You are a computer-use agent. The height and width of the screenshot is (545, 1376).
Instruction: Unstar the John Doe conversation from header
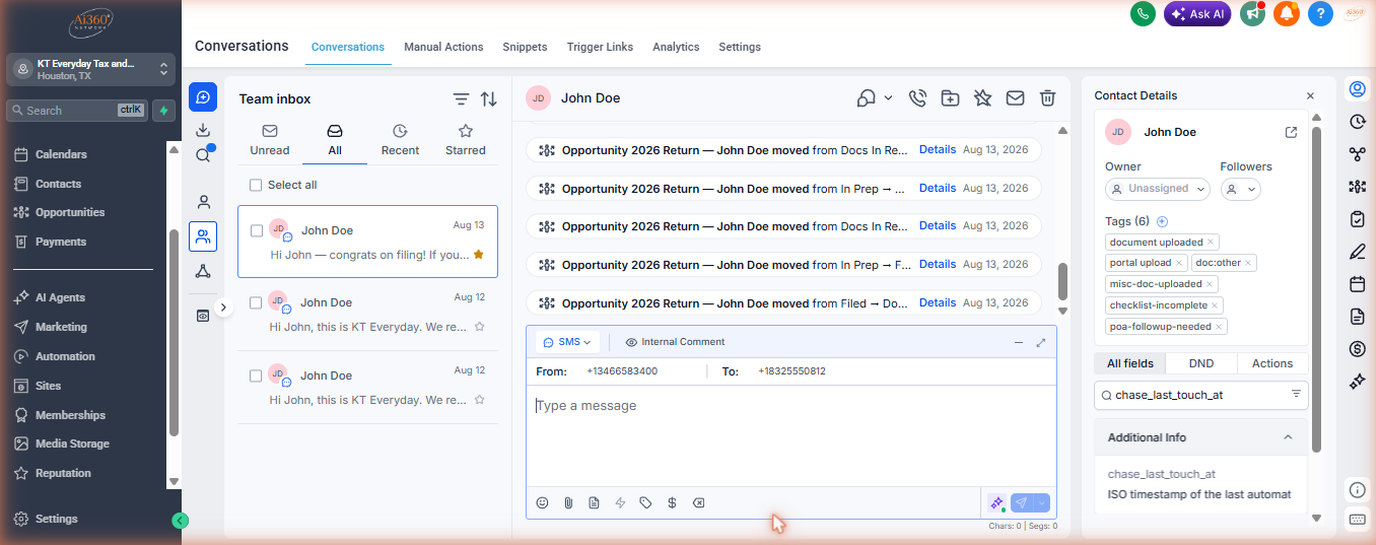(983, 98)
